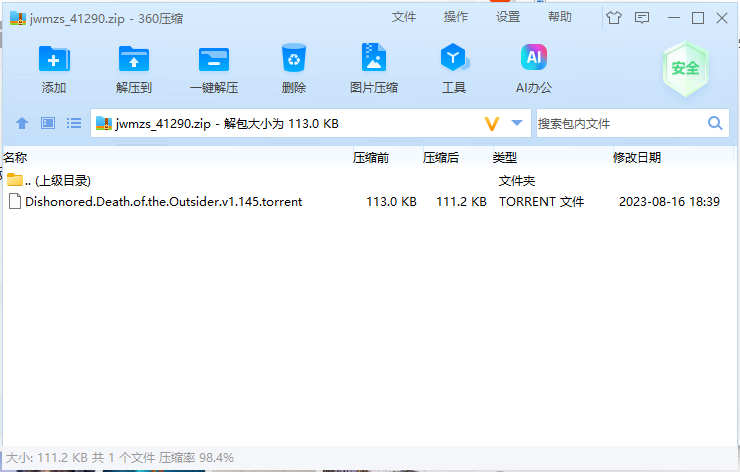Click the search magnifier icon
The height and width of the screenshot is (472, 740).
tap(715, 123)
